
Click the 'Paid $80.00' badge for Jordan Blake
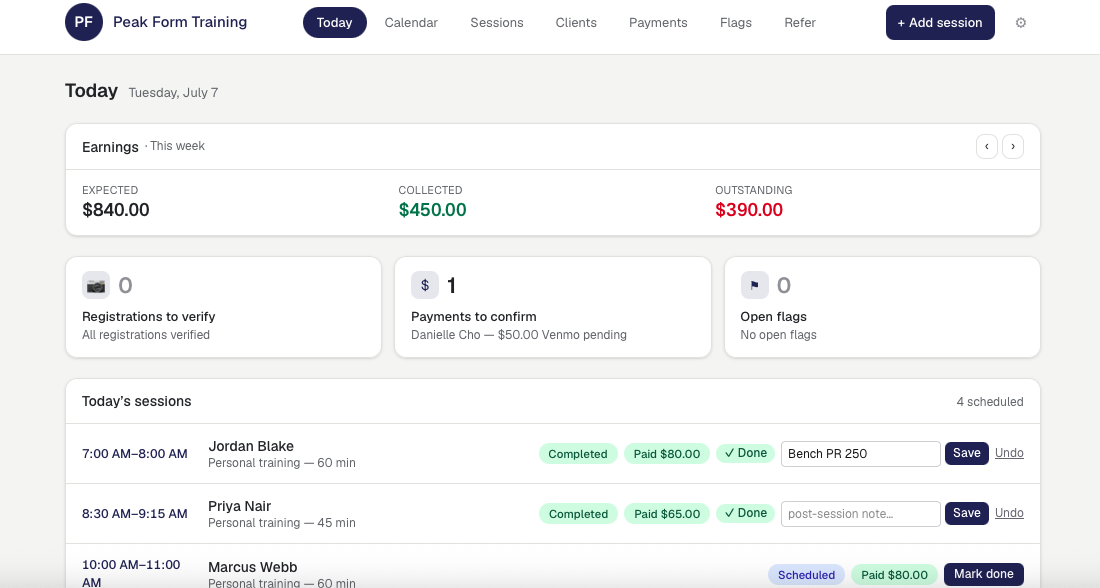666,454
